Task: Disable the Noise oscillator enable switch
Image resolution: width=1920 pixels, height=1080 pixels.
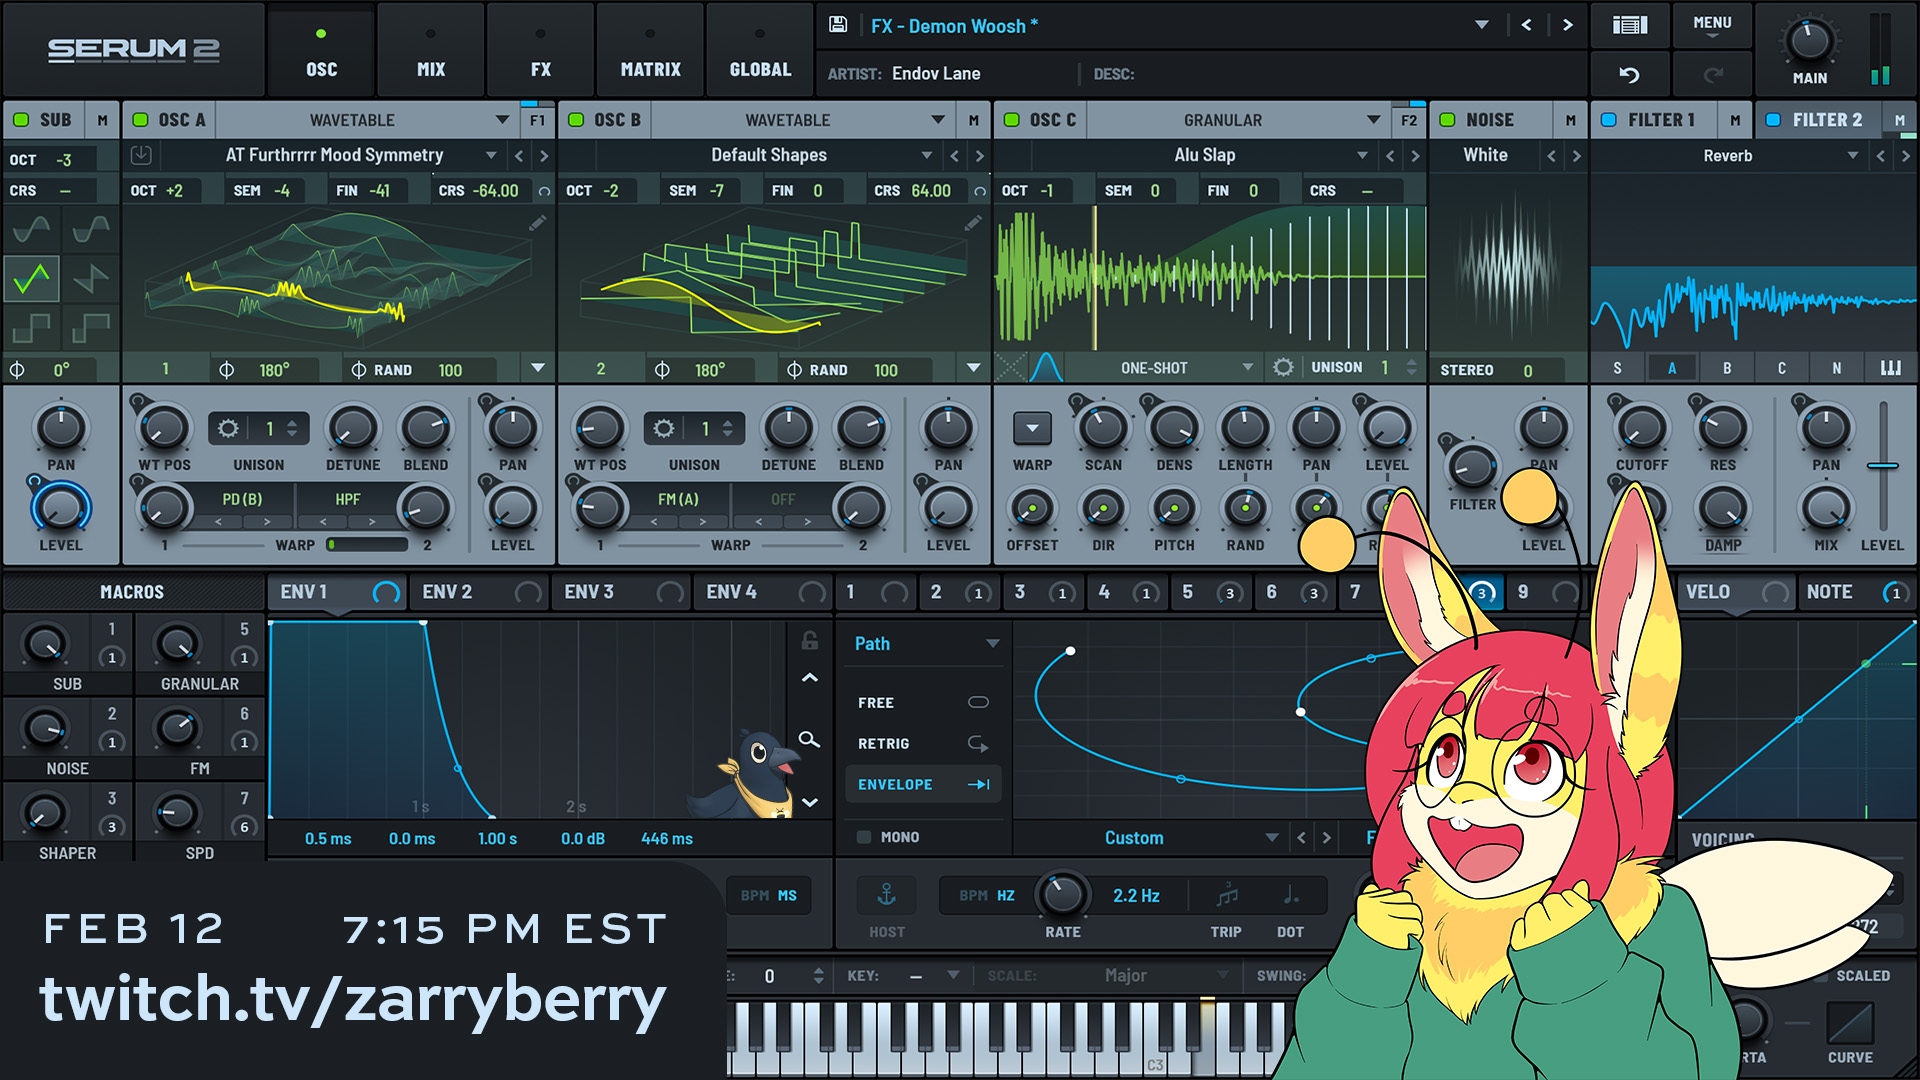Action: [1447, 120]
